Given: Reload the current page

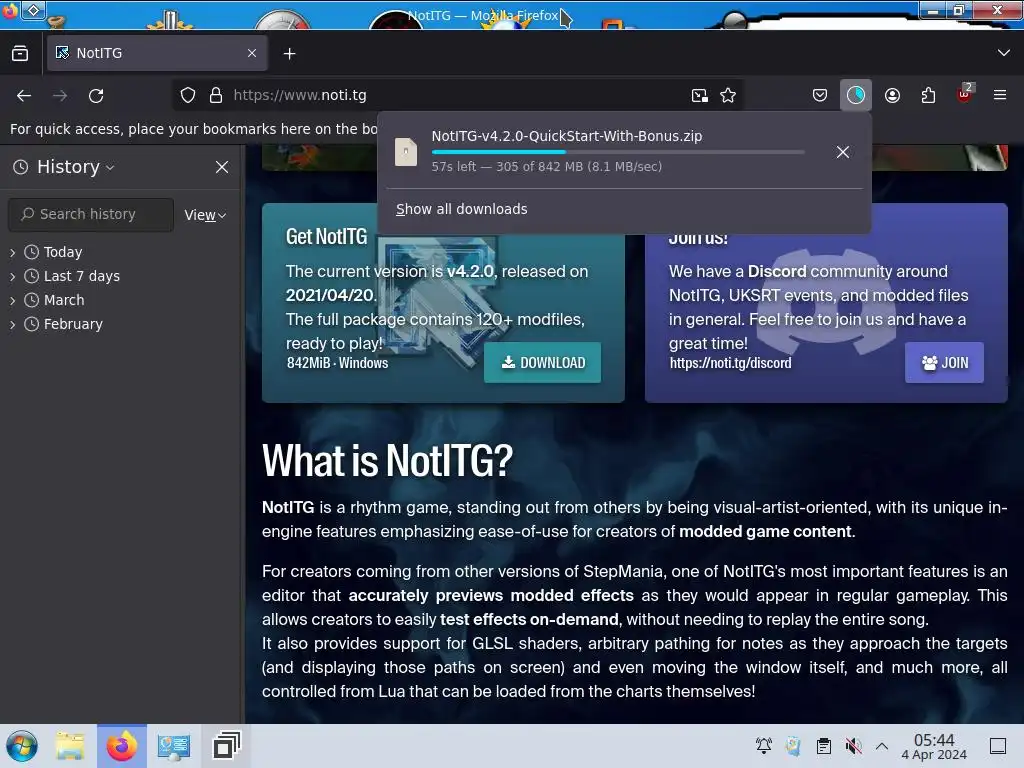Looking at the screenshot, I should coord(96,96).
